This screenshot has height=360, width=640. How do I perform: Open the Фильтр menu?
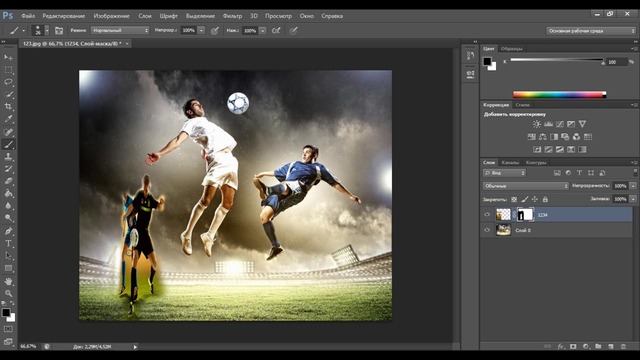click(232, 16)
